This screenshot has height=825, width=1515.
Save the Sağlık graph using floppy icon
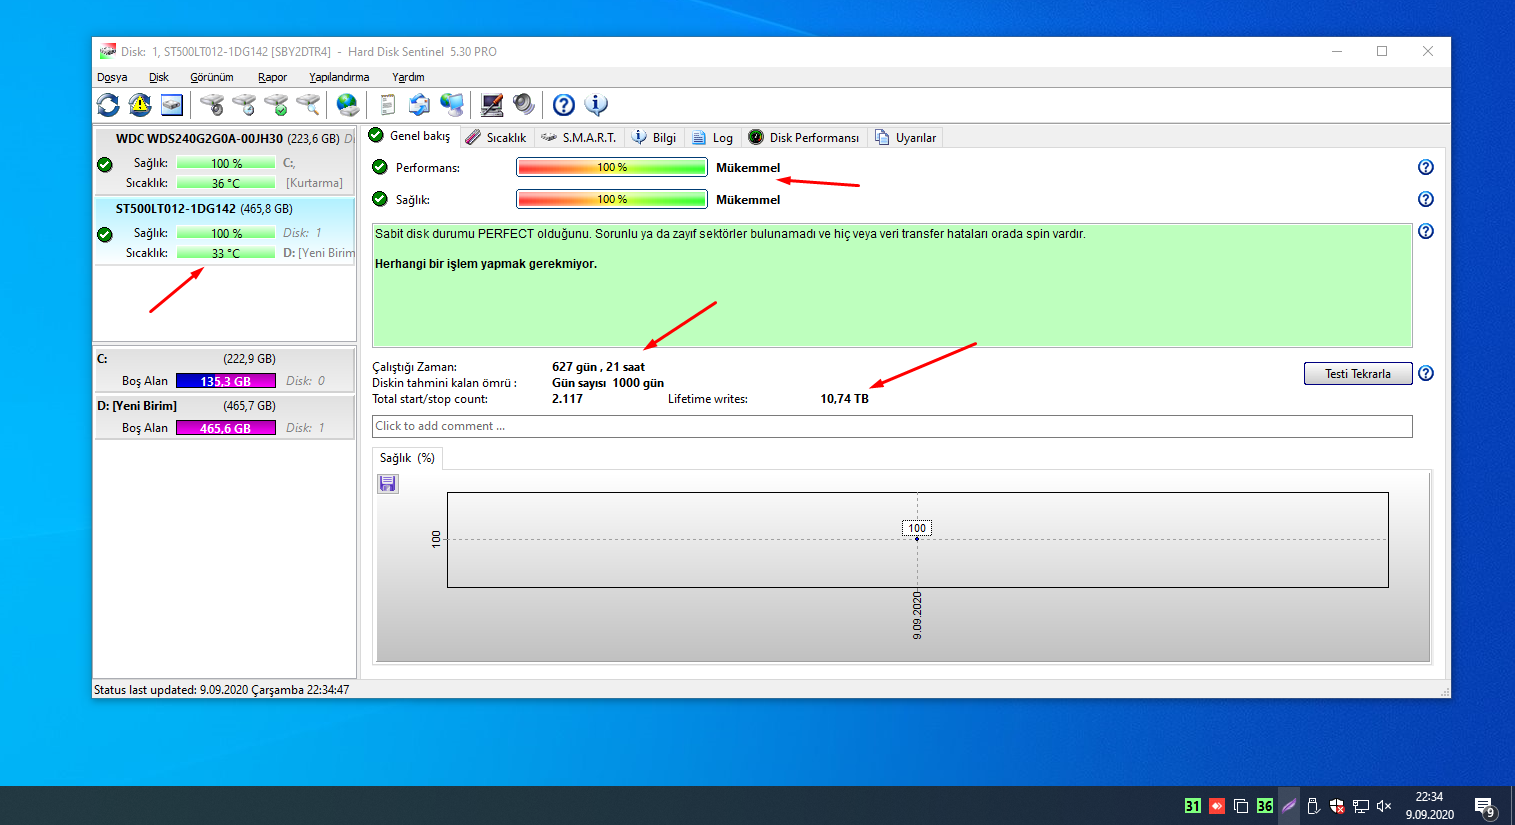(388, 484)
